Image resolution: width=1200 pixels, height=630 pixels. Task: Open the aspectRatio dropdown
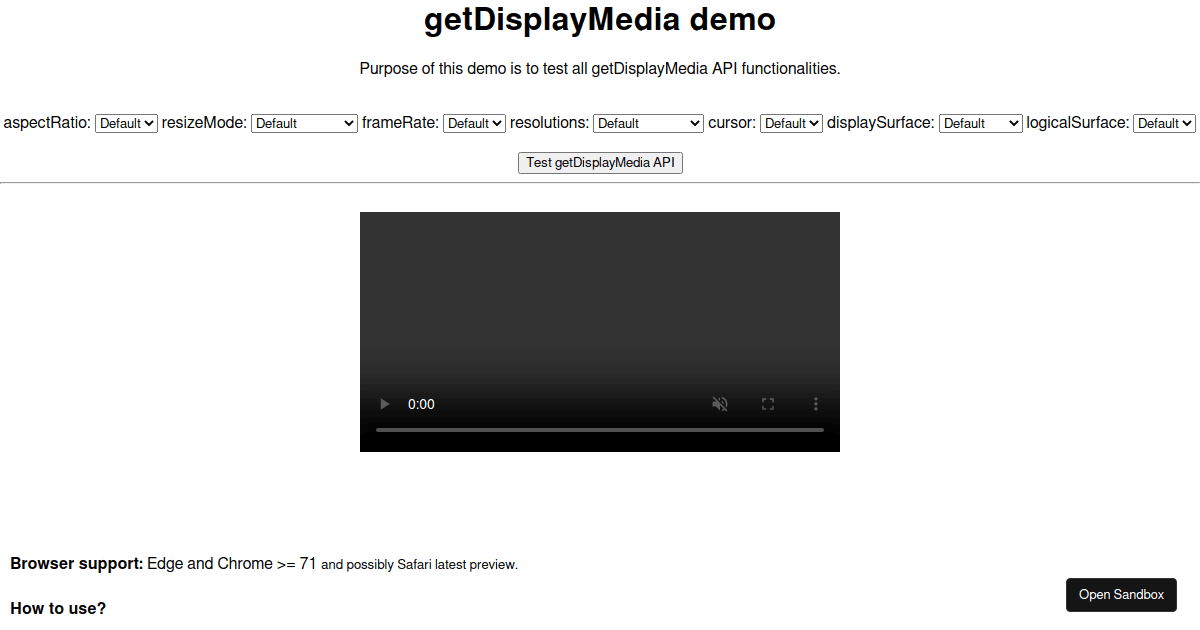point(126,123)
